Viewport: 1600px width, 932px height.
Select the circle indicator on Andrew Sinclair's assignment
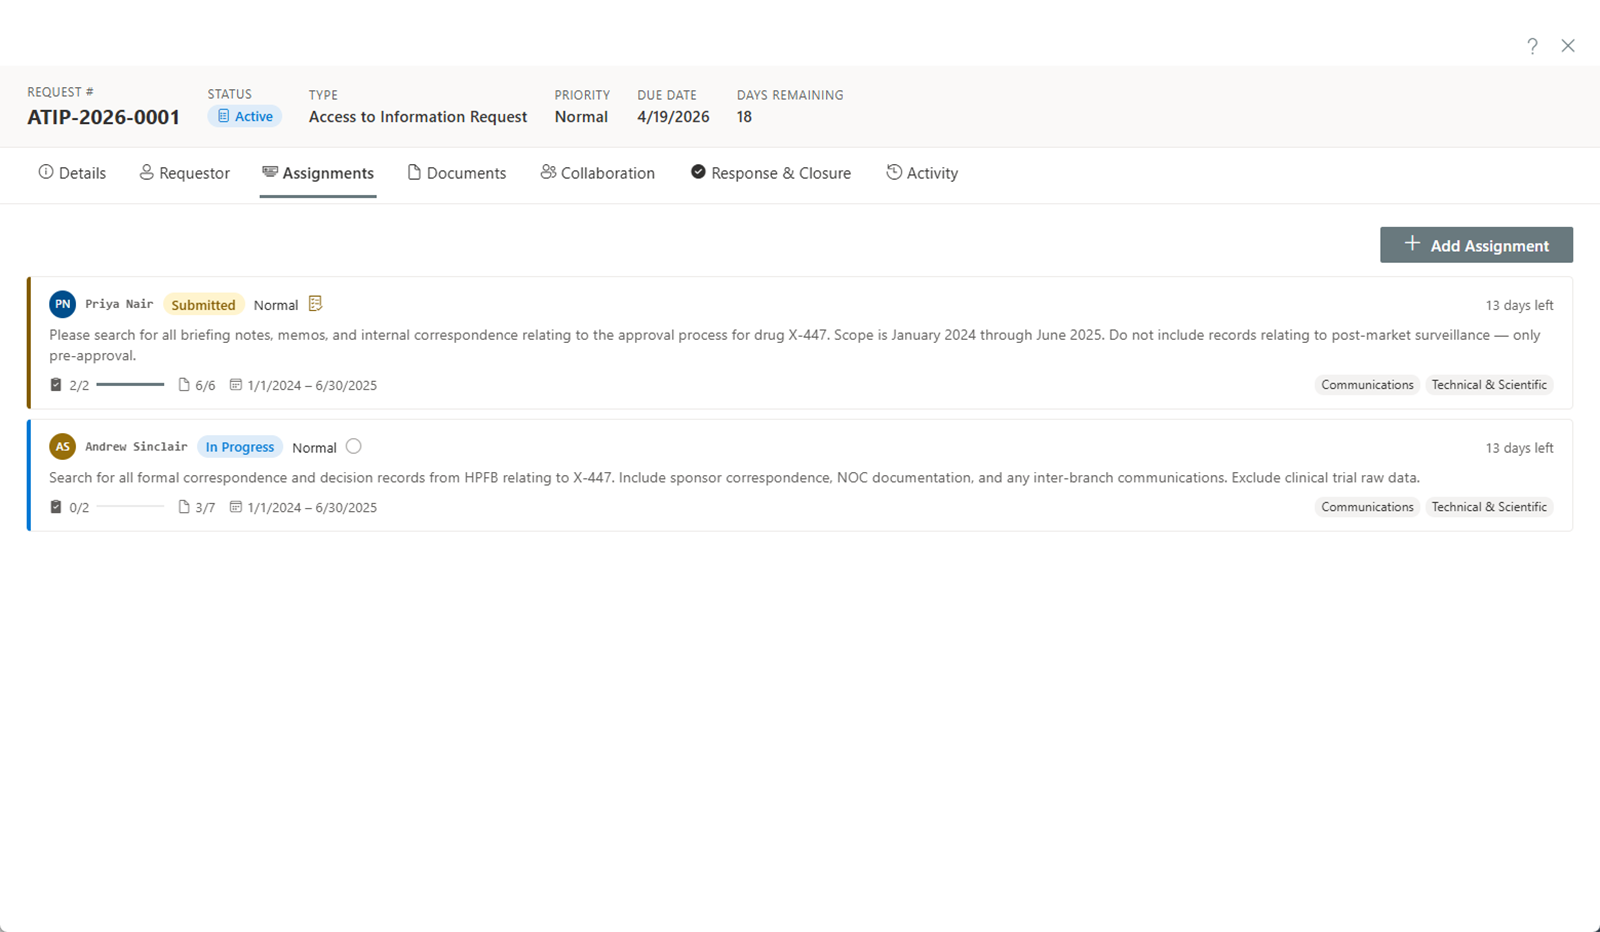click(x=353, y=447)
